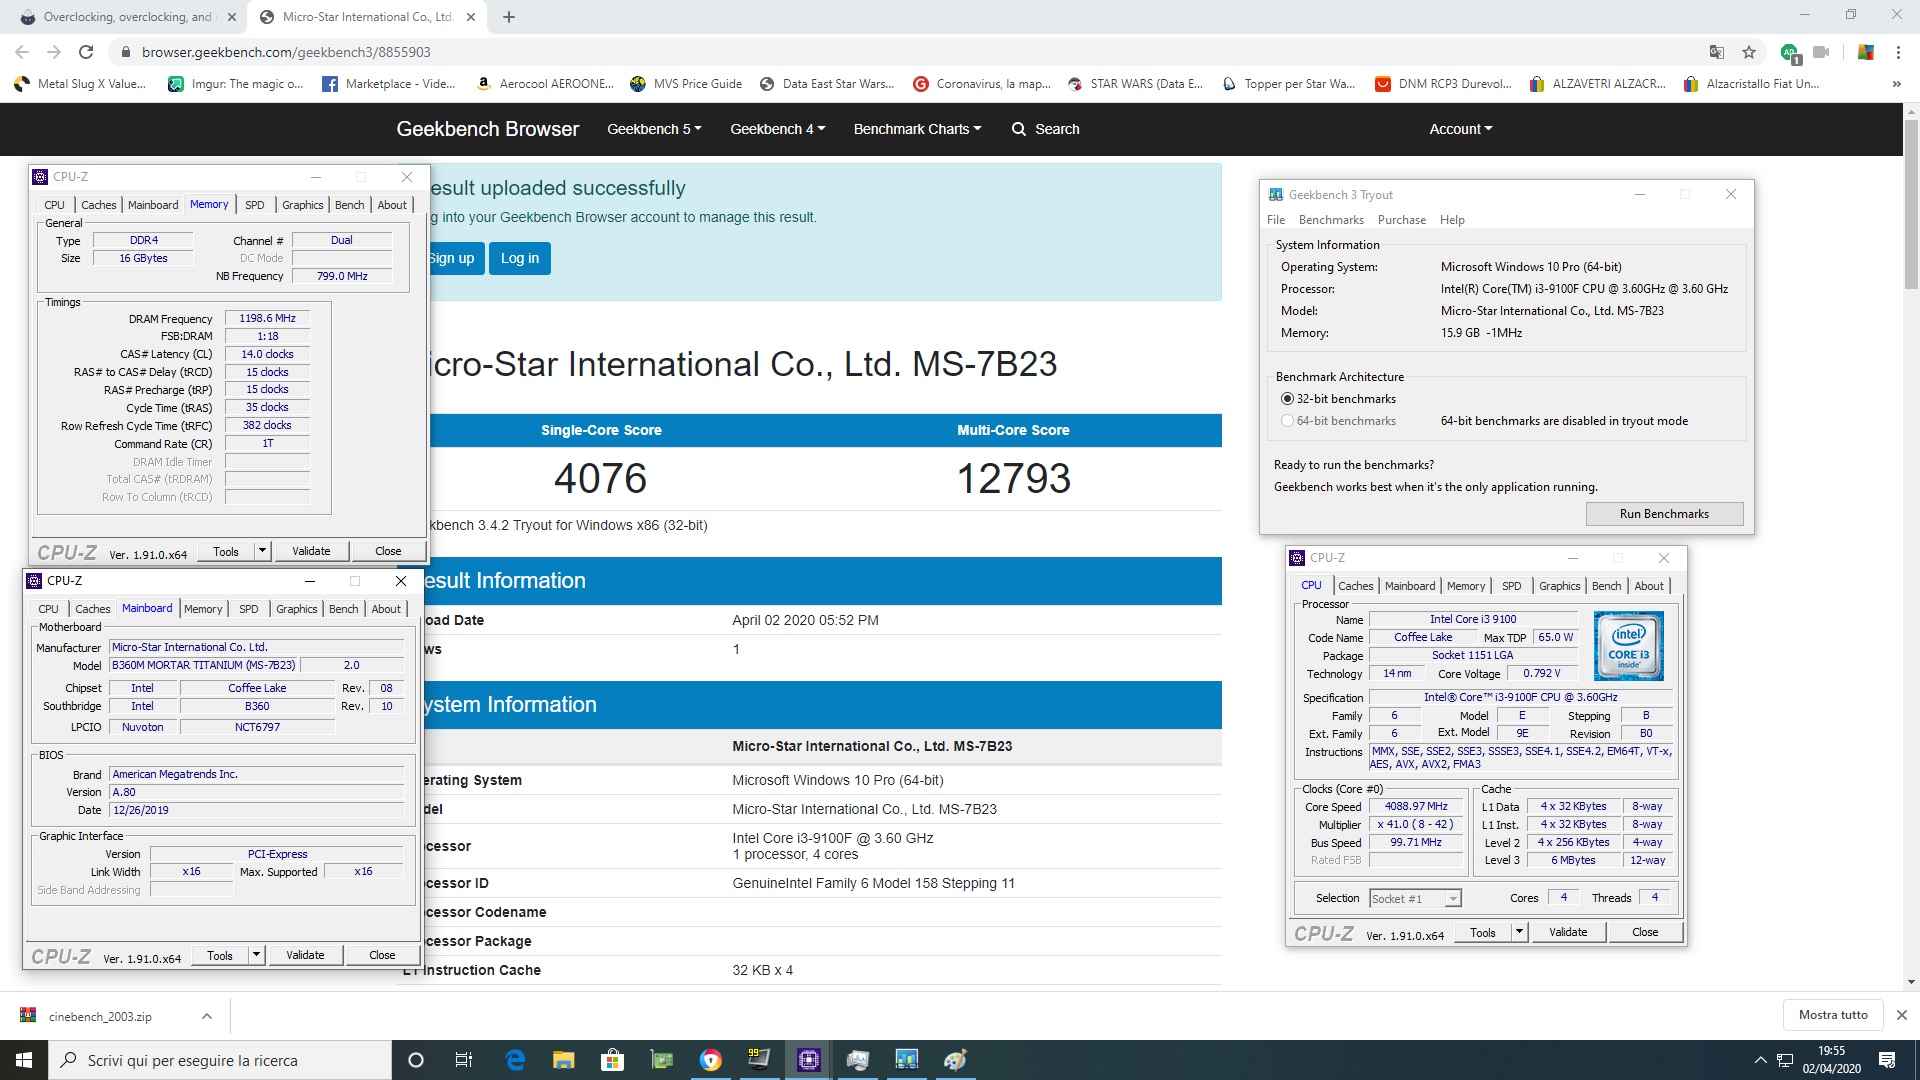Open cinebench_2003.zip download options arrow
This screenshot has height=1080, width=1920.
[206, 1016]
